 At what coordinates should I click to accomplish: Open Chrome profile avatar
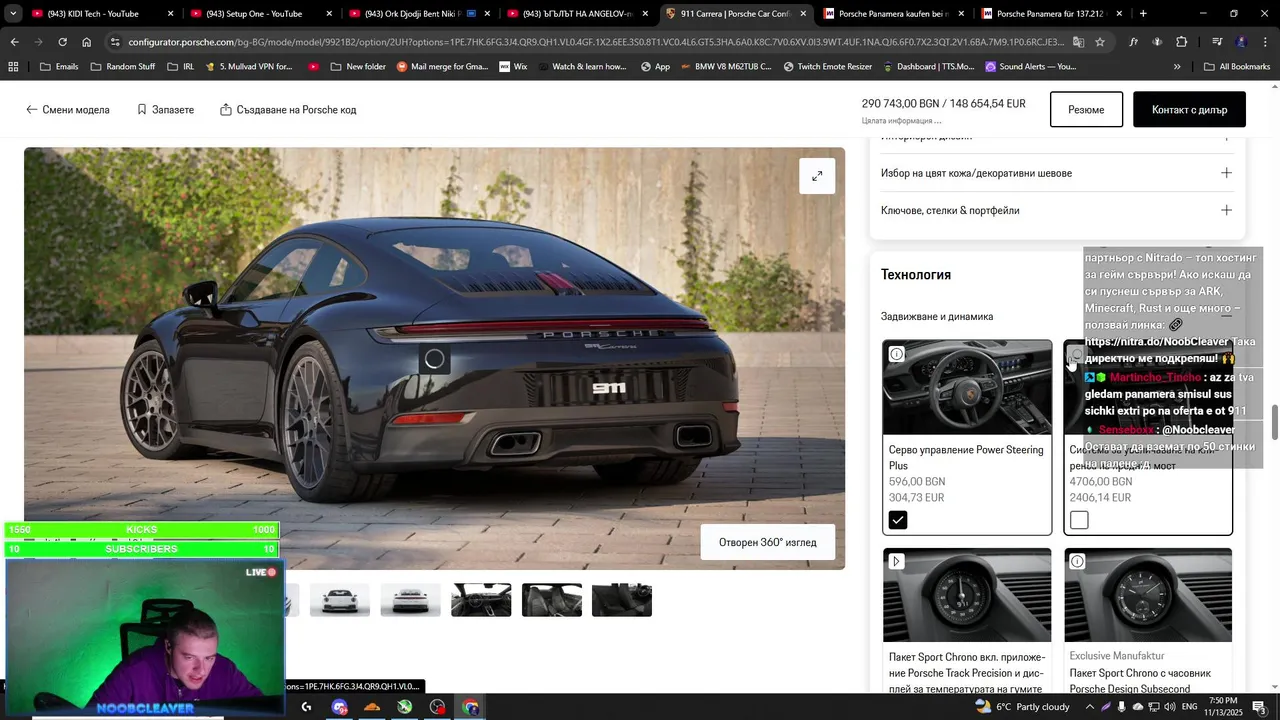coord(1241,42)
